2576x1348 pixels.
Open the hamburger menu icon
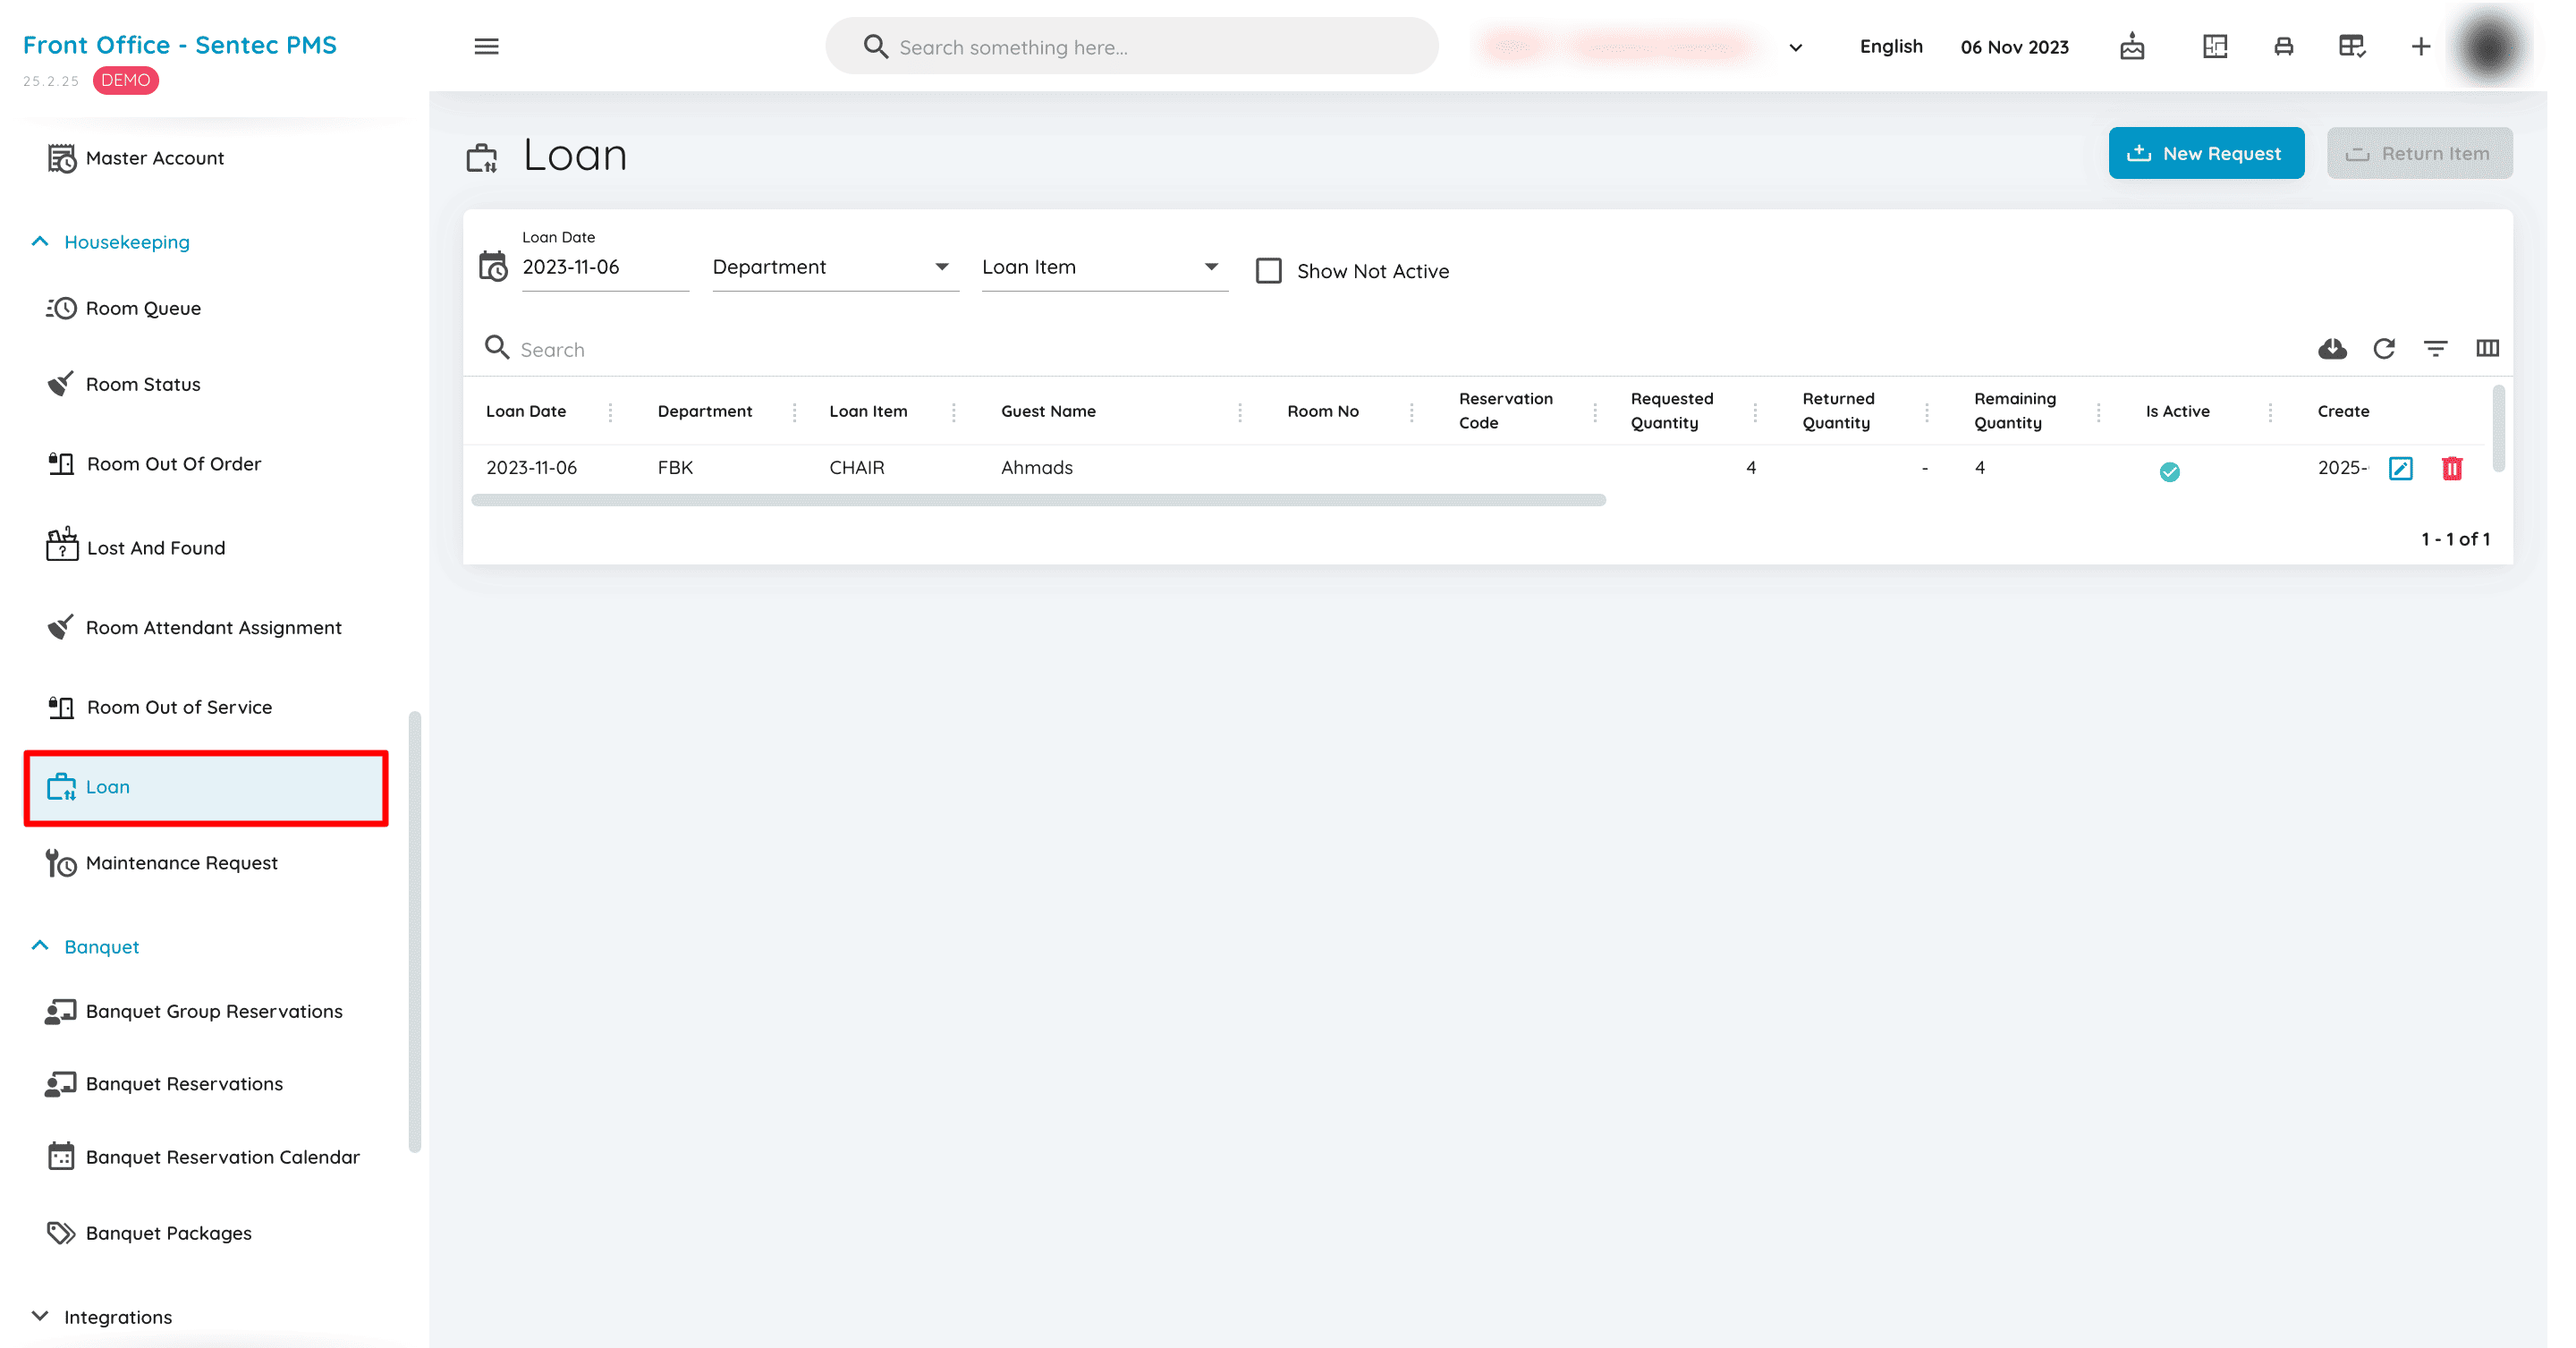(486, 46)
